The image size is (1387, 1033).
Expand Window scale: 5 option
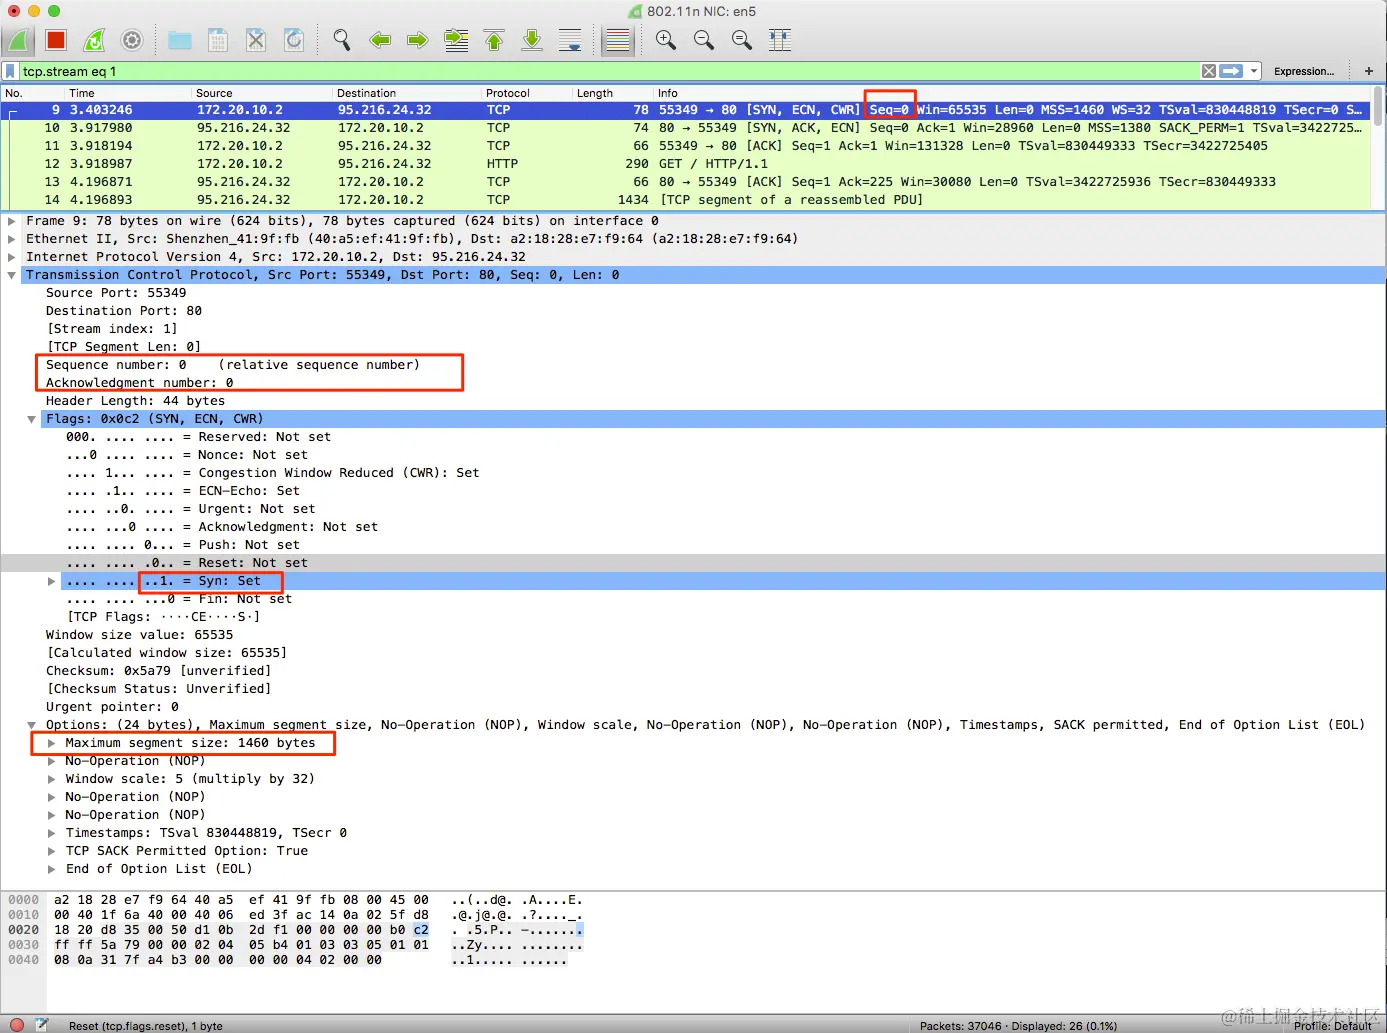(x=51, y=779)
